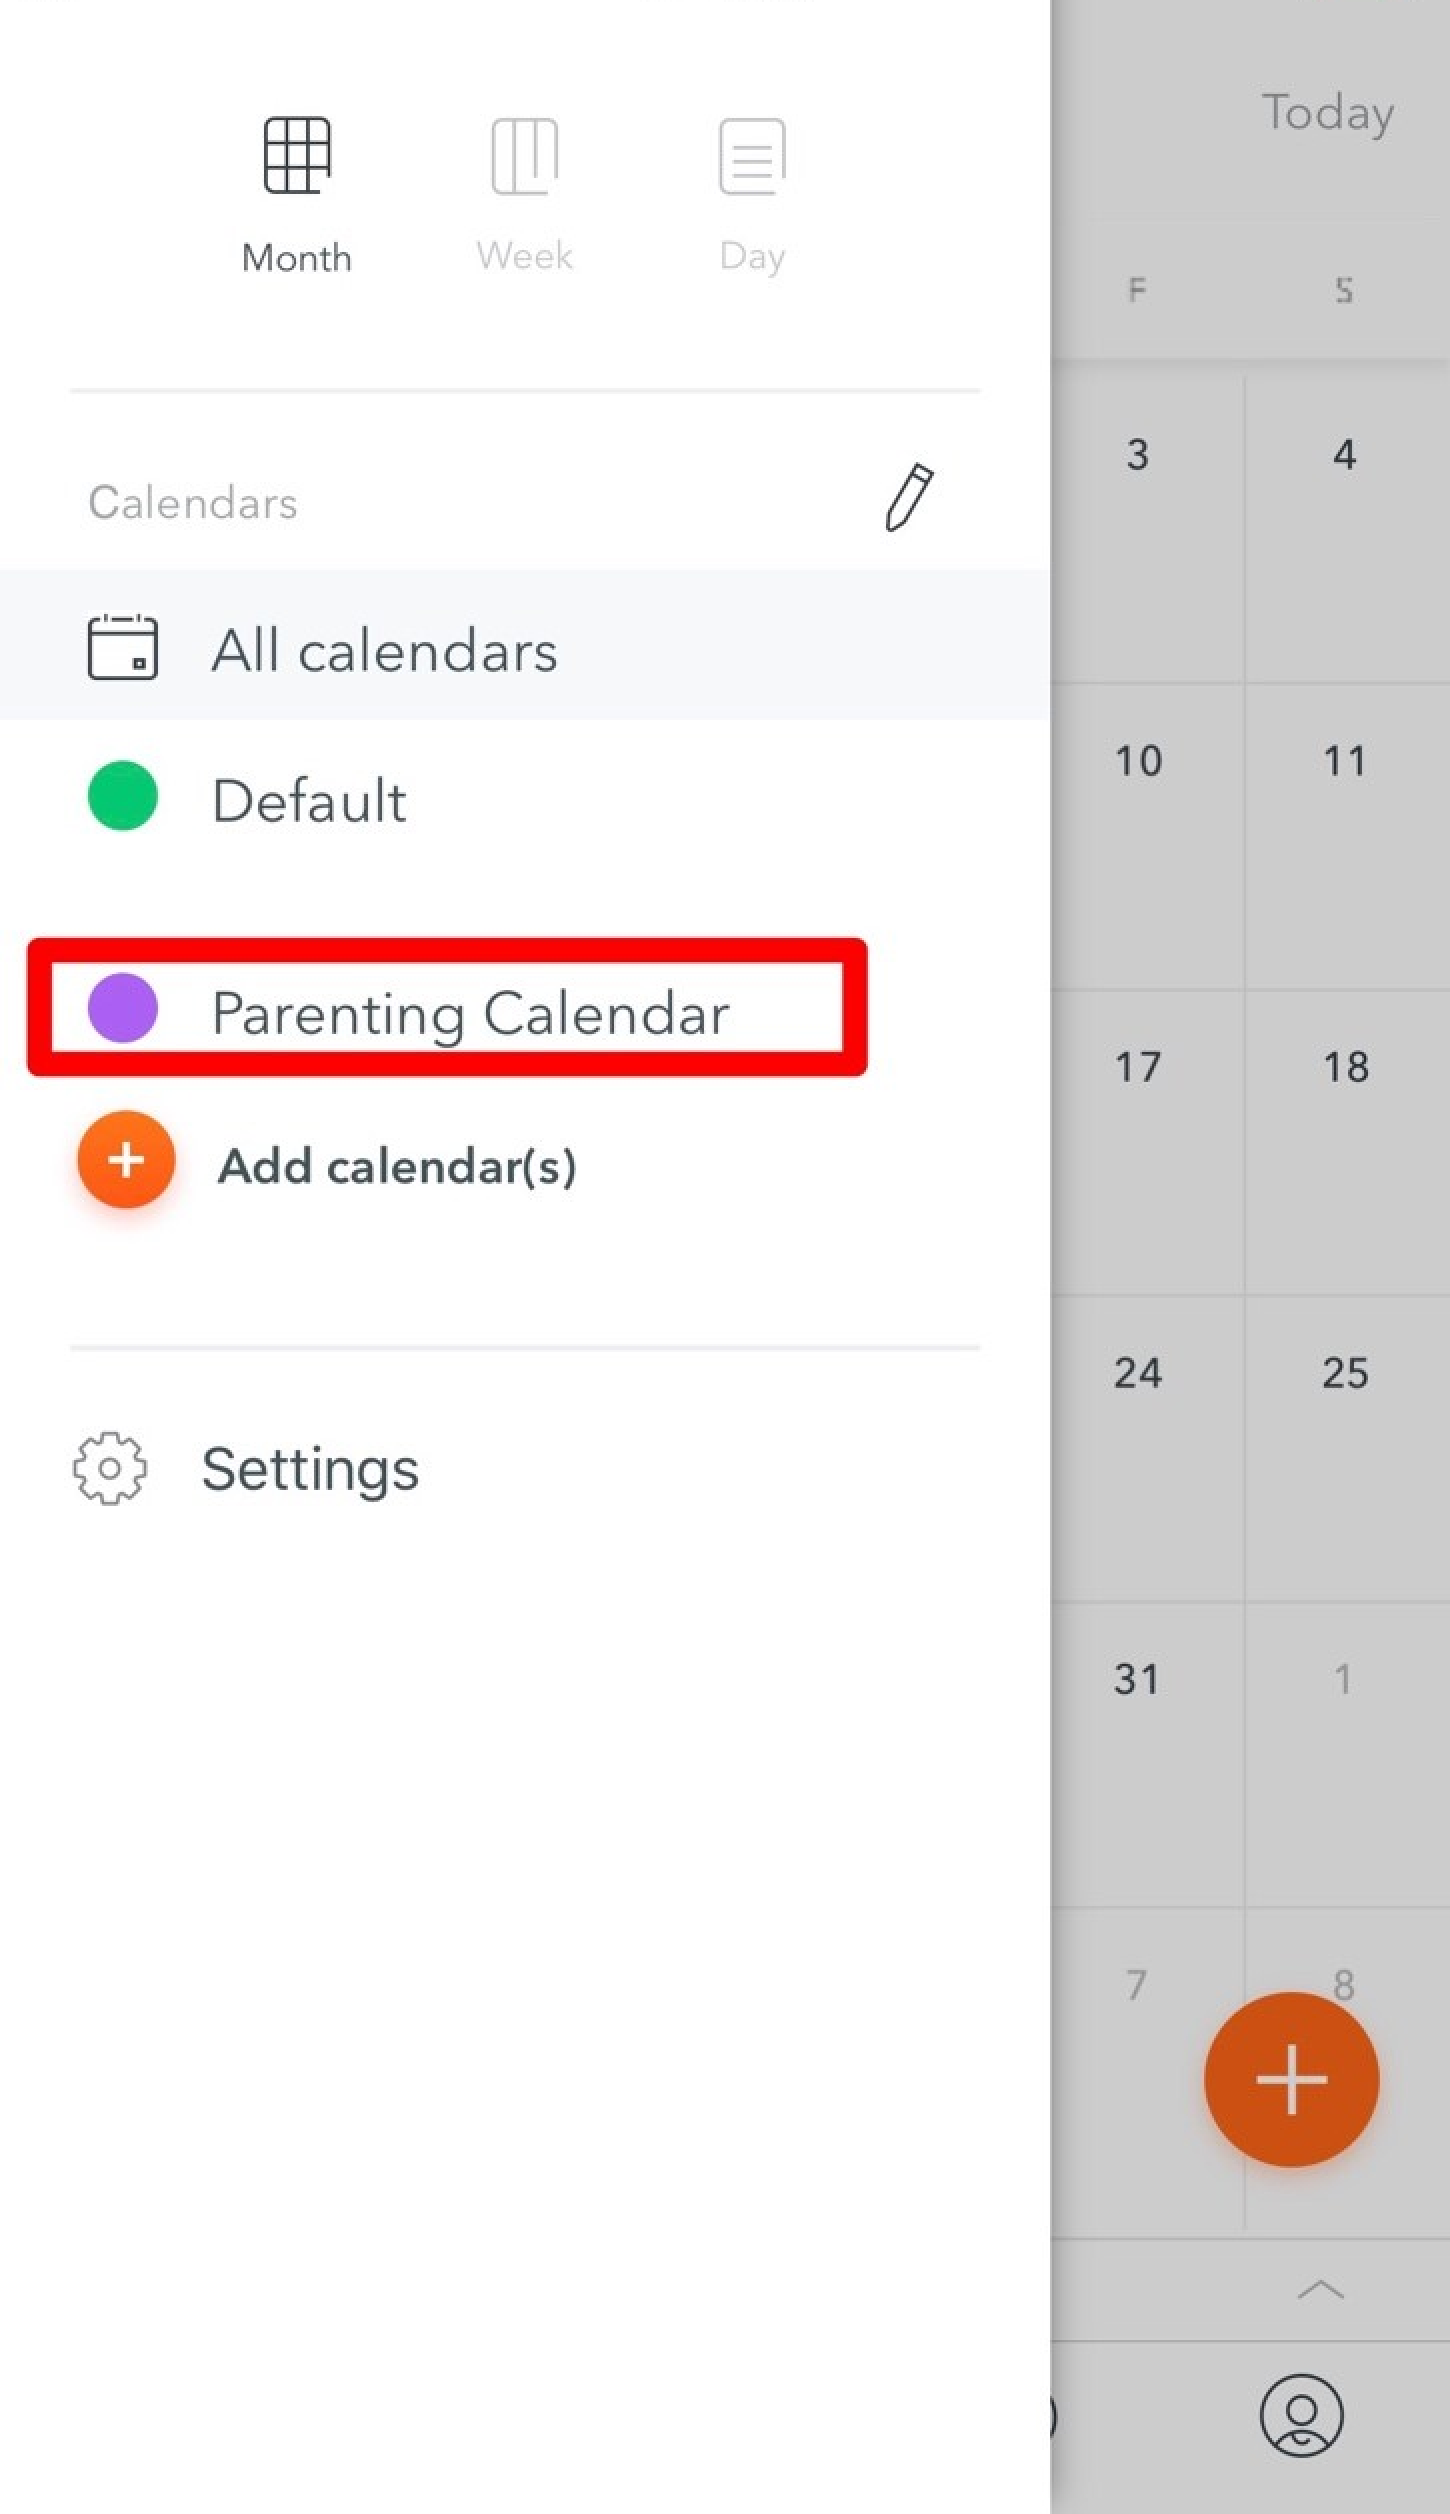Viewport: 1450px width, 2514px height.
Task: Select the Default calendar label
Action: point(309,801)
